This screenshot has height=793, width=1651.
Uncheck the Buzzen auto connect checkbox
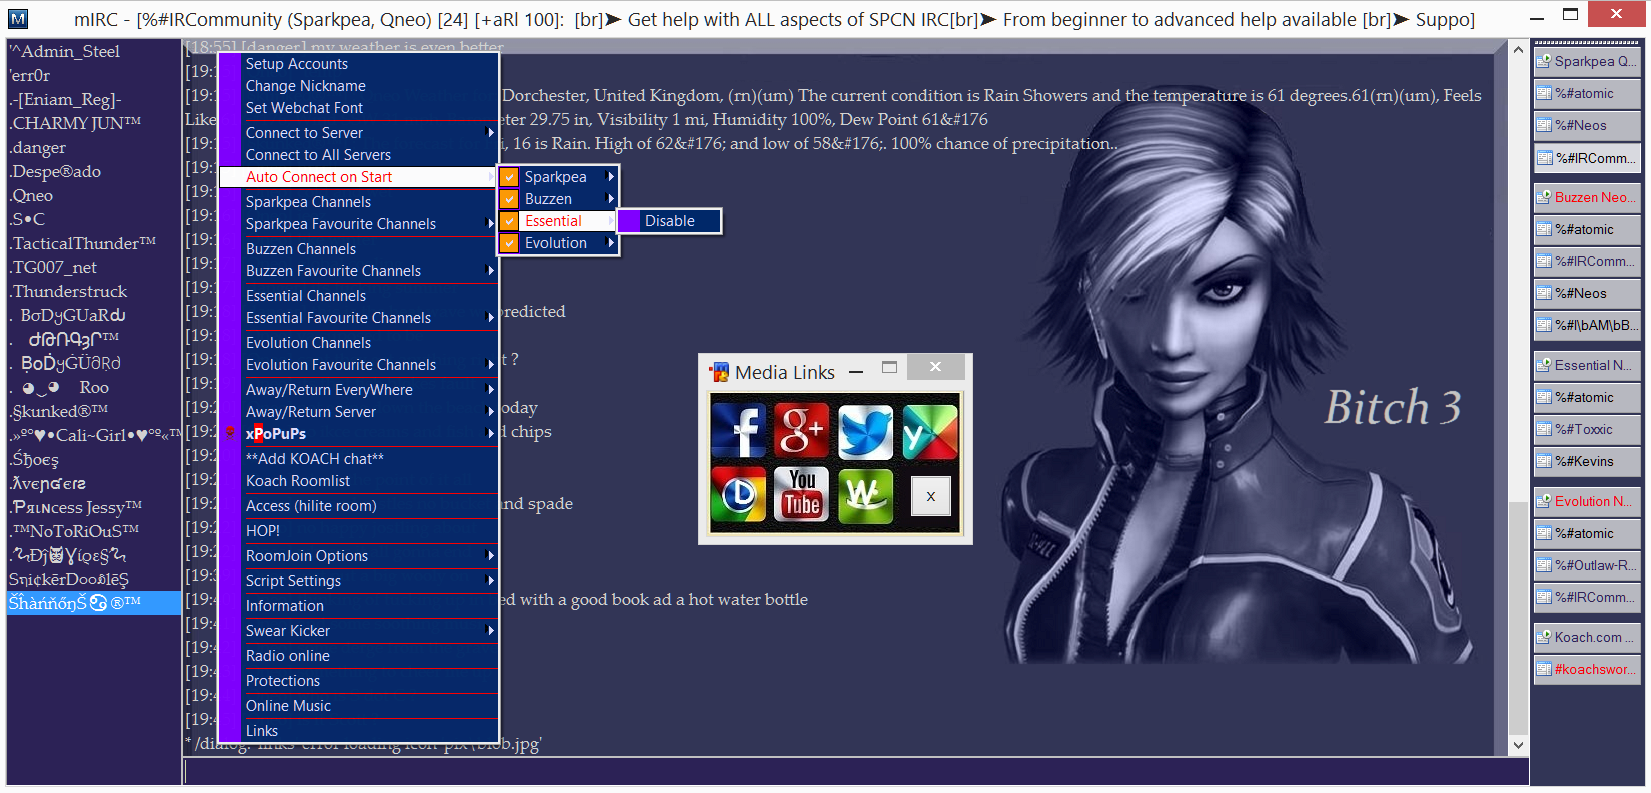[x=510, y=199]
